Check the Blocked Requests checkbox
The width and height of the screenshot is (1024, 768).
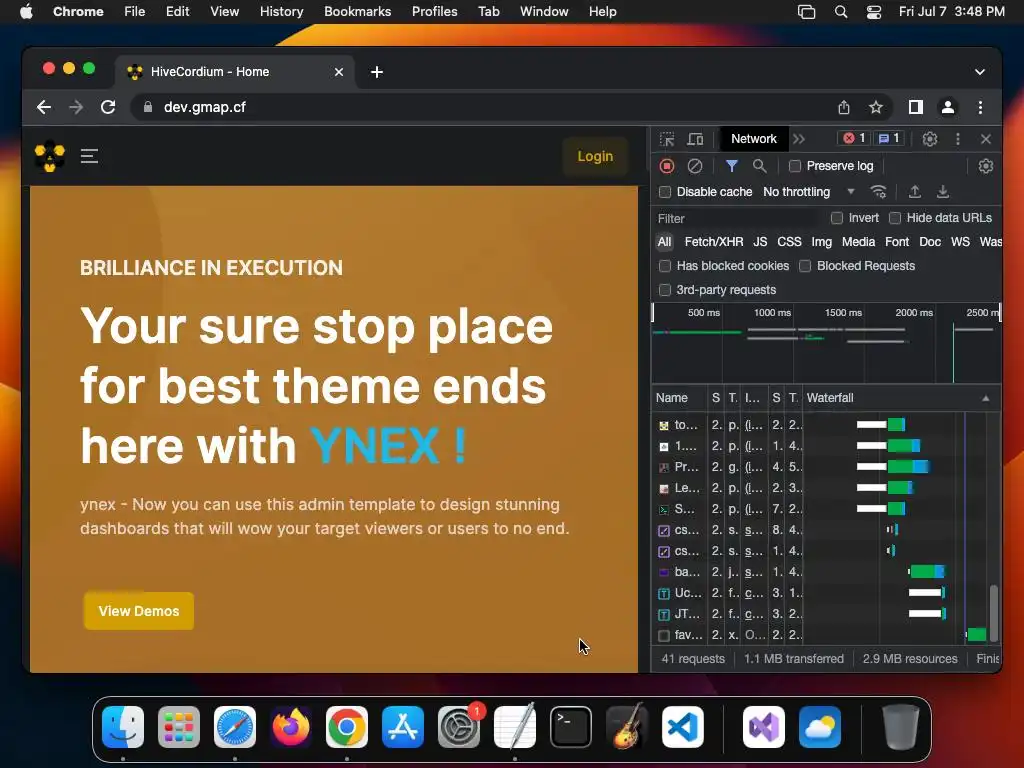805,266
